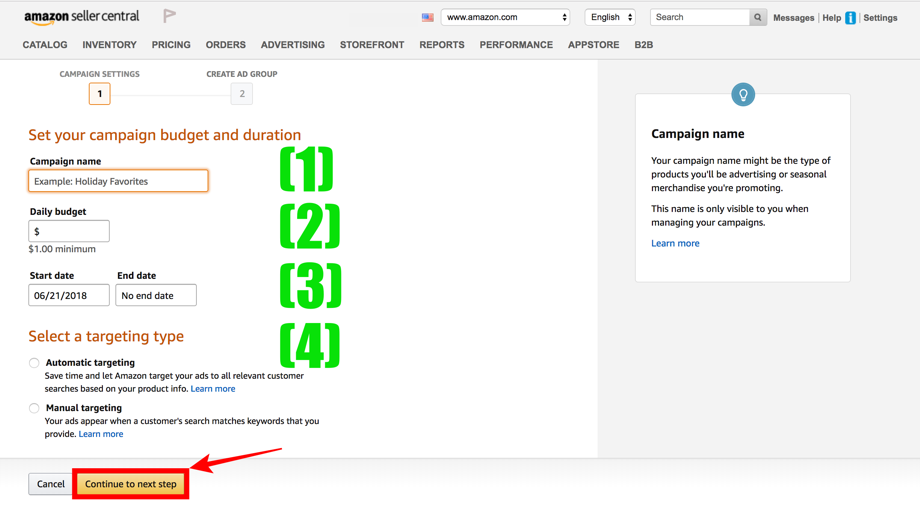
Task: Focus the Daily budget input field
Action: (x=69, y=231)
